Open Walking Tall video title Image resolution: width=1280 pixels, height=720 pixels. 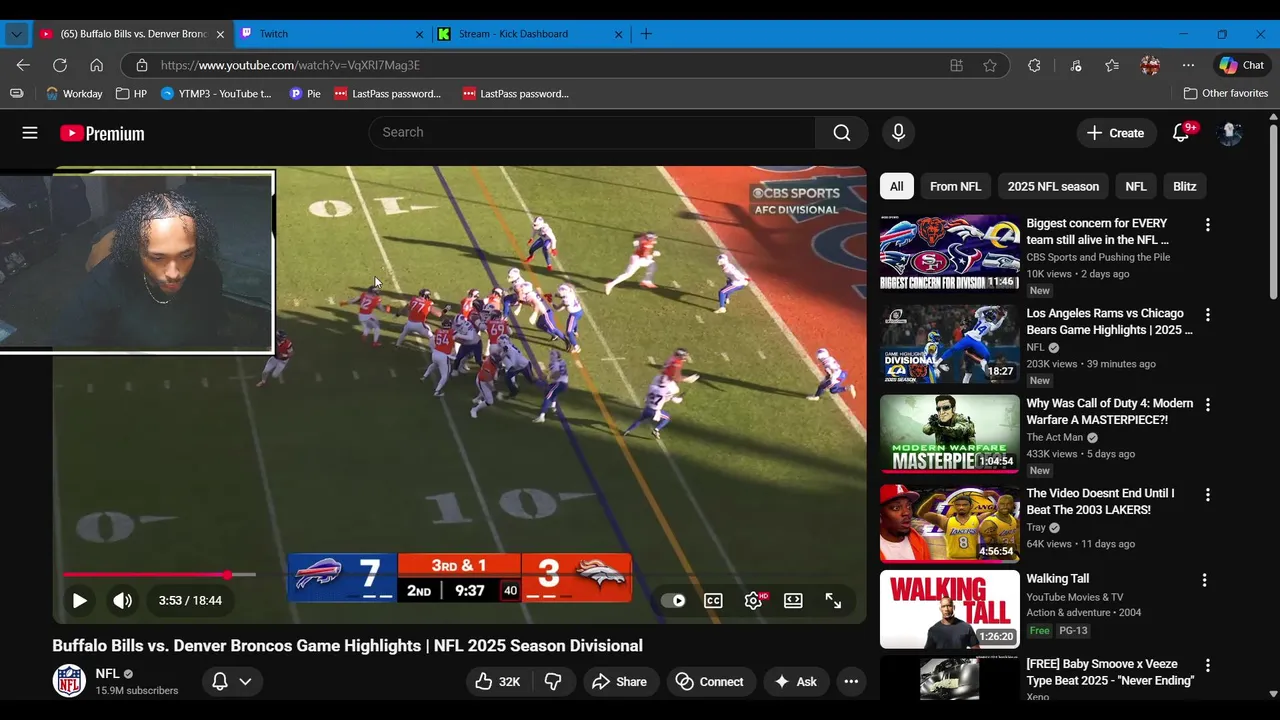1058,579
